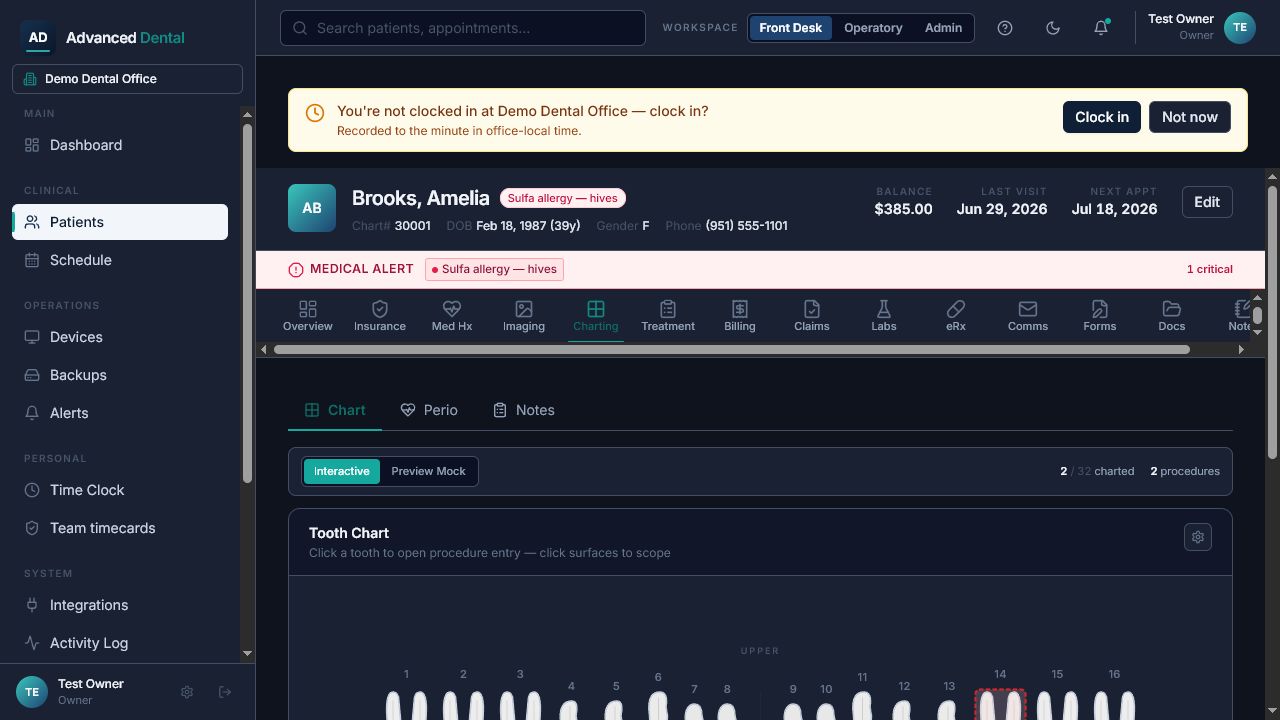Select the Charting tab
Screen dimensions: 1280x720
(596, 316)
